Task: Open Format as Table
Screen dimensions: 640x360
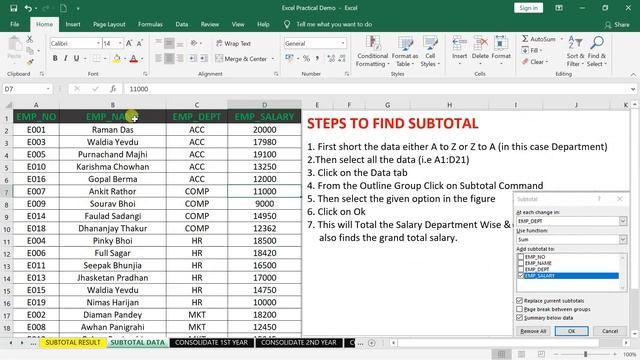Action: point(405,51)
